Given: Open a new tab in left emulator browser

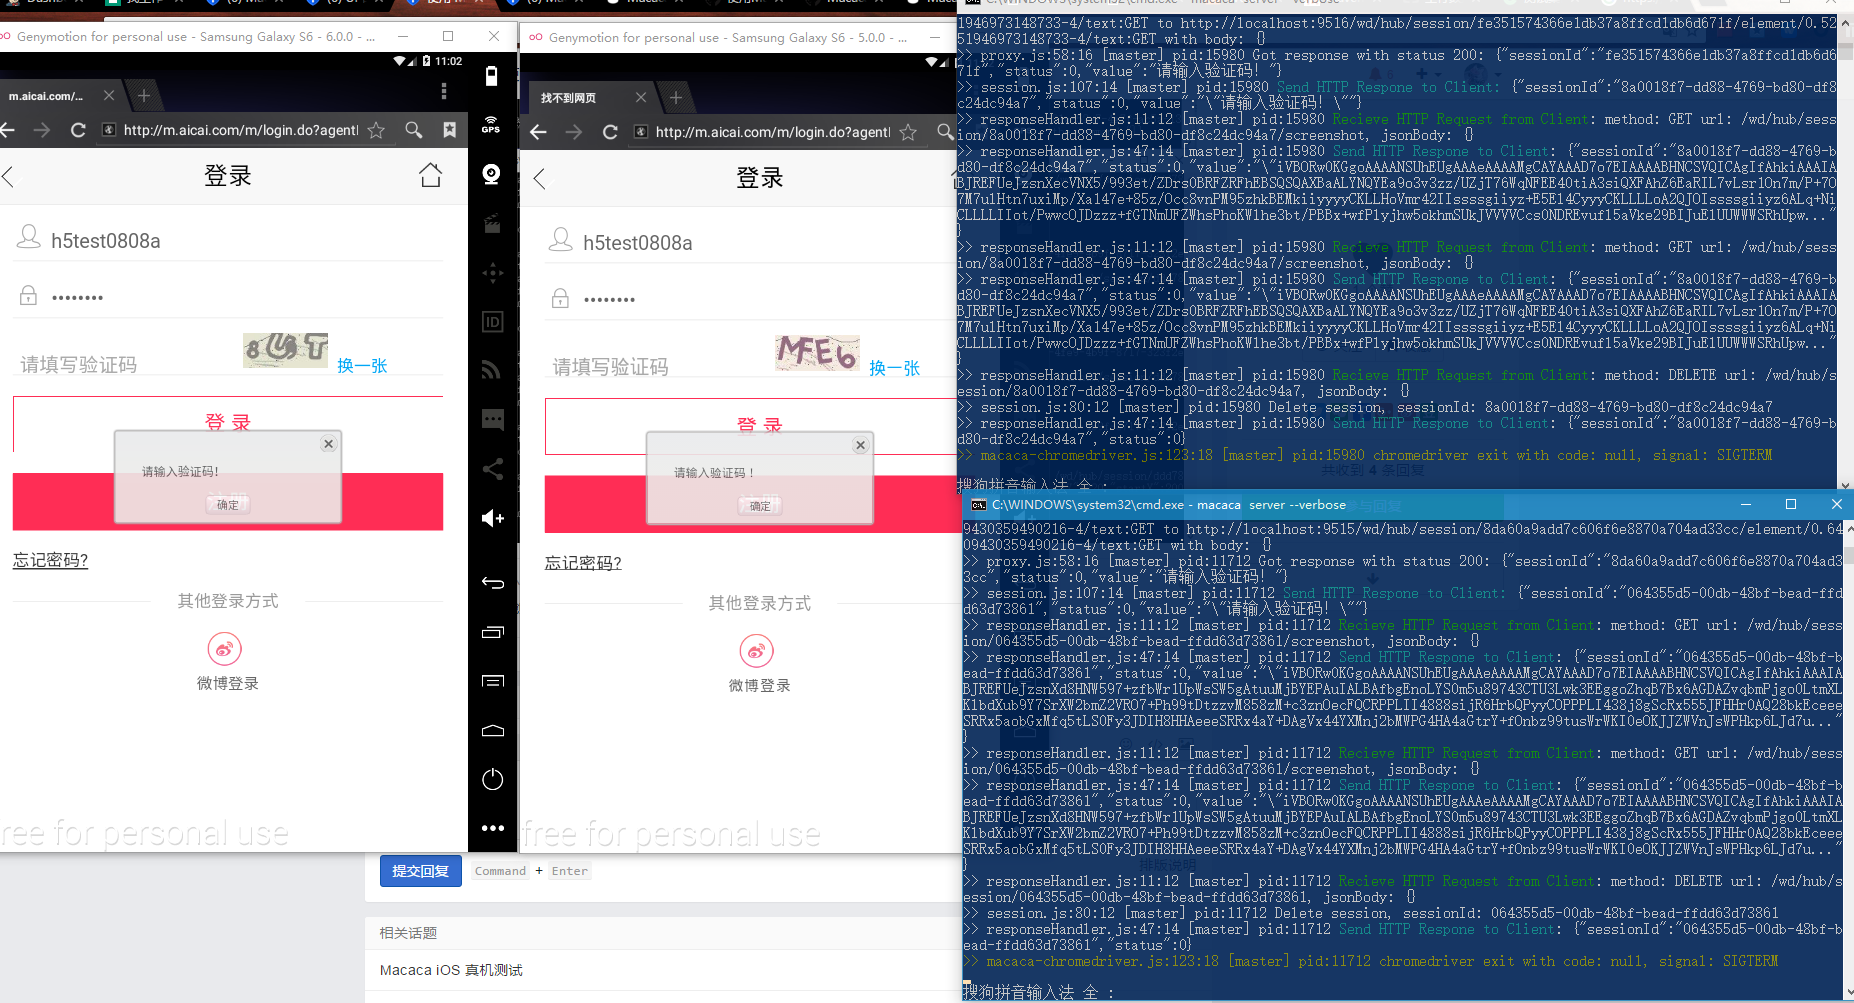Looking at the screenshot, I should pyautogui.click(x=144, y=95).
